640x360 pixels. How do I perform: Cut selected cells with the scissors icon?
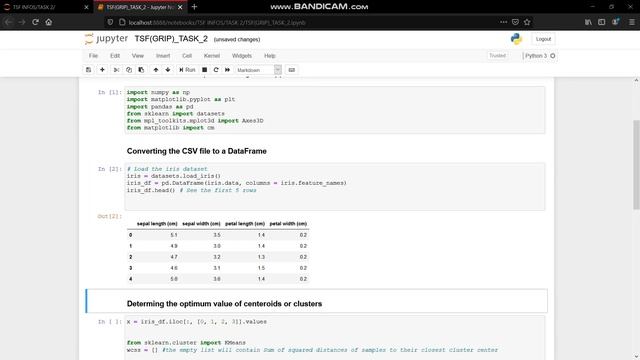[116, 70]
